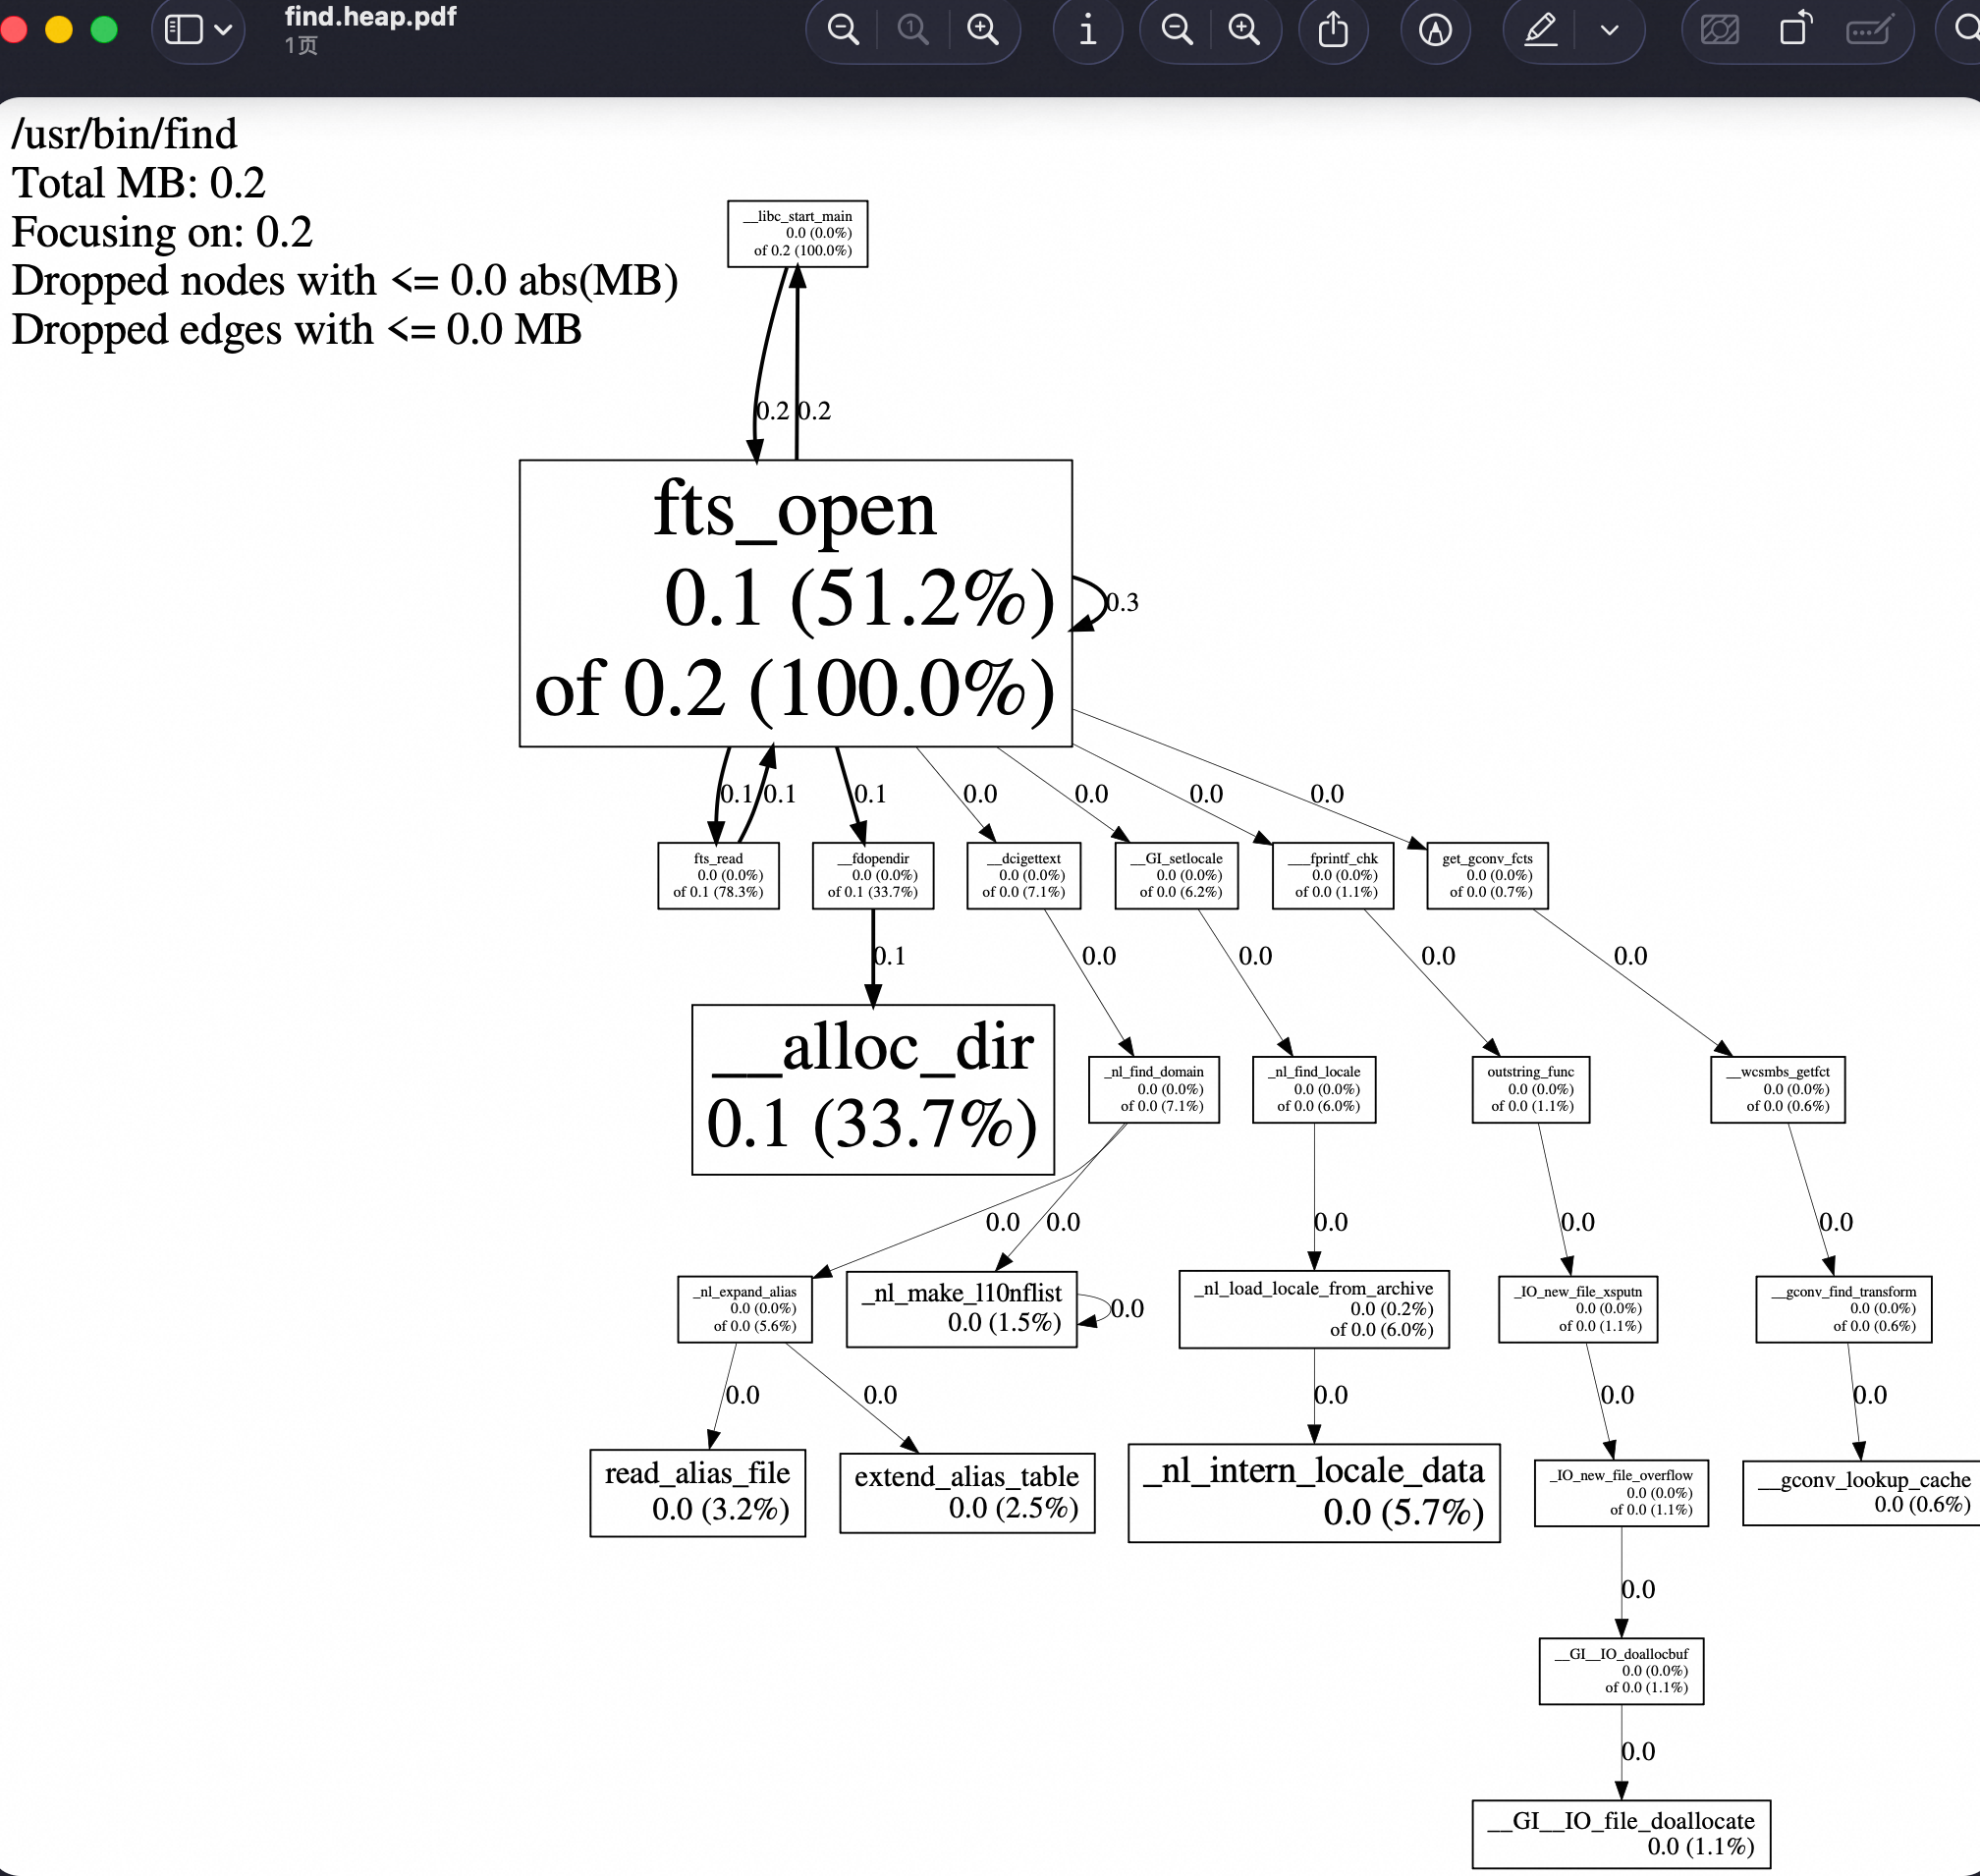
Task: Toggle the highlight pen tool
Action: [x=1540, y=30]
